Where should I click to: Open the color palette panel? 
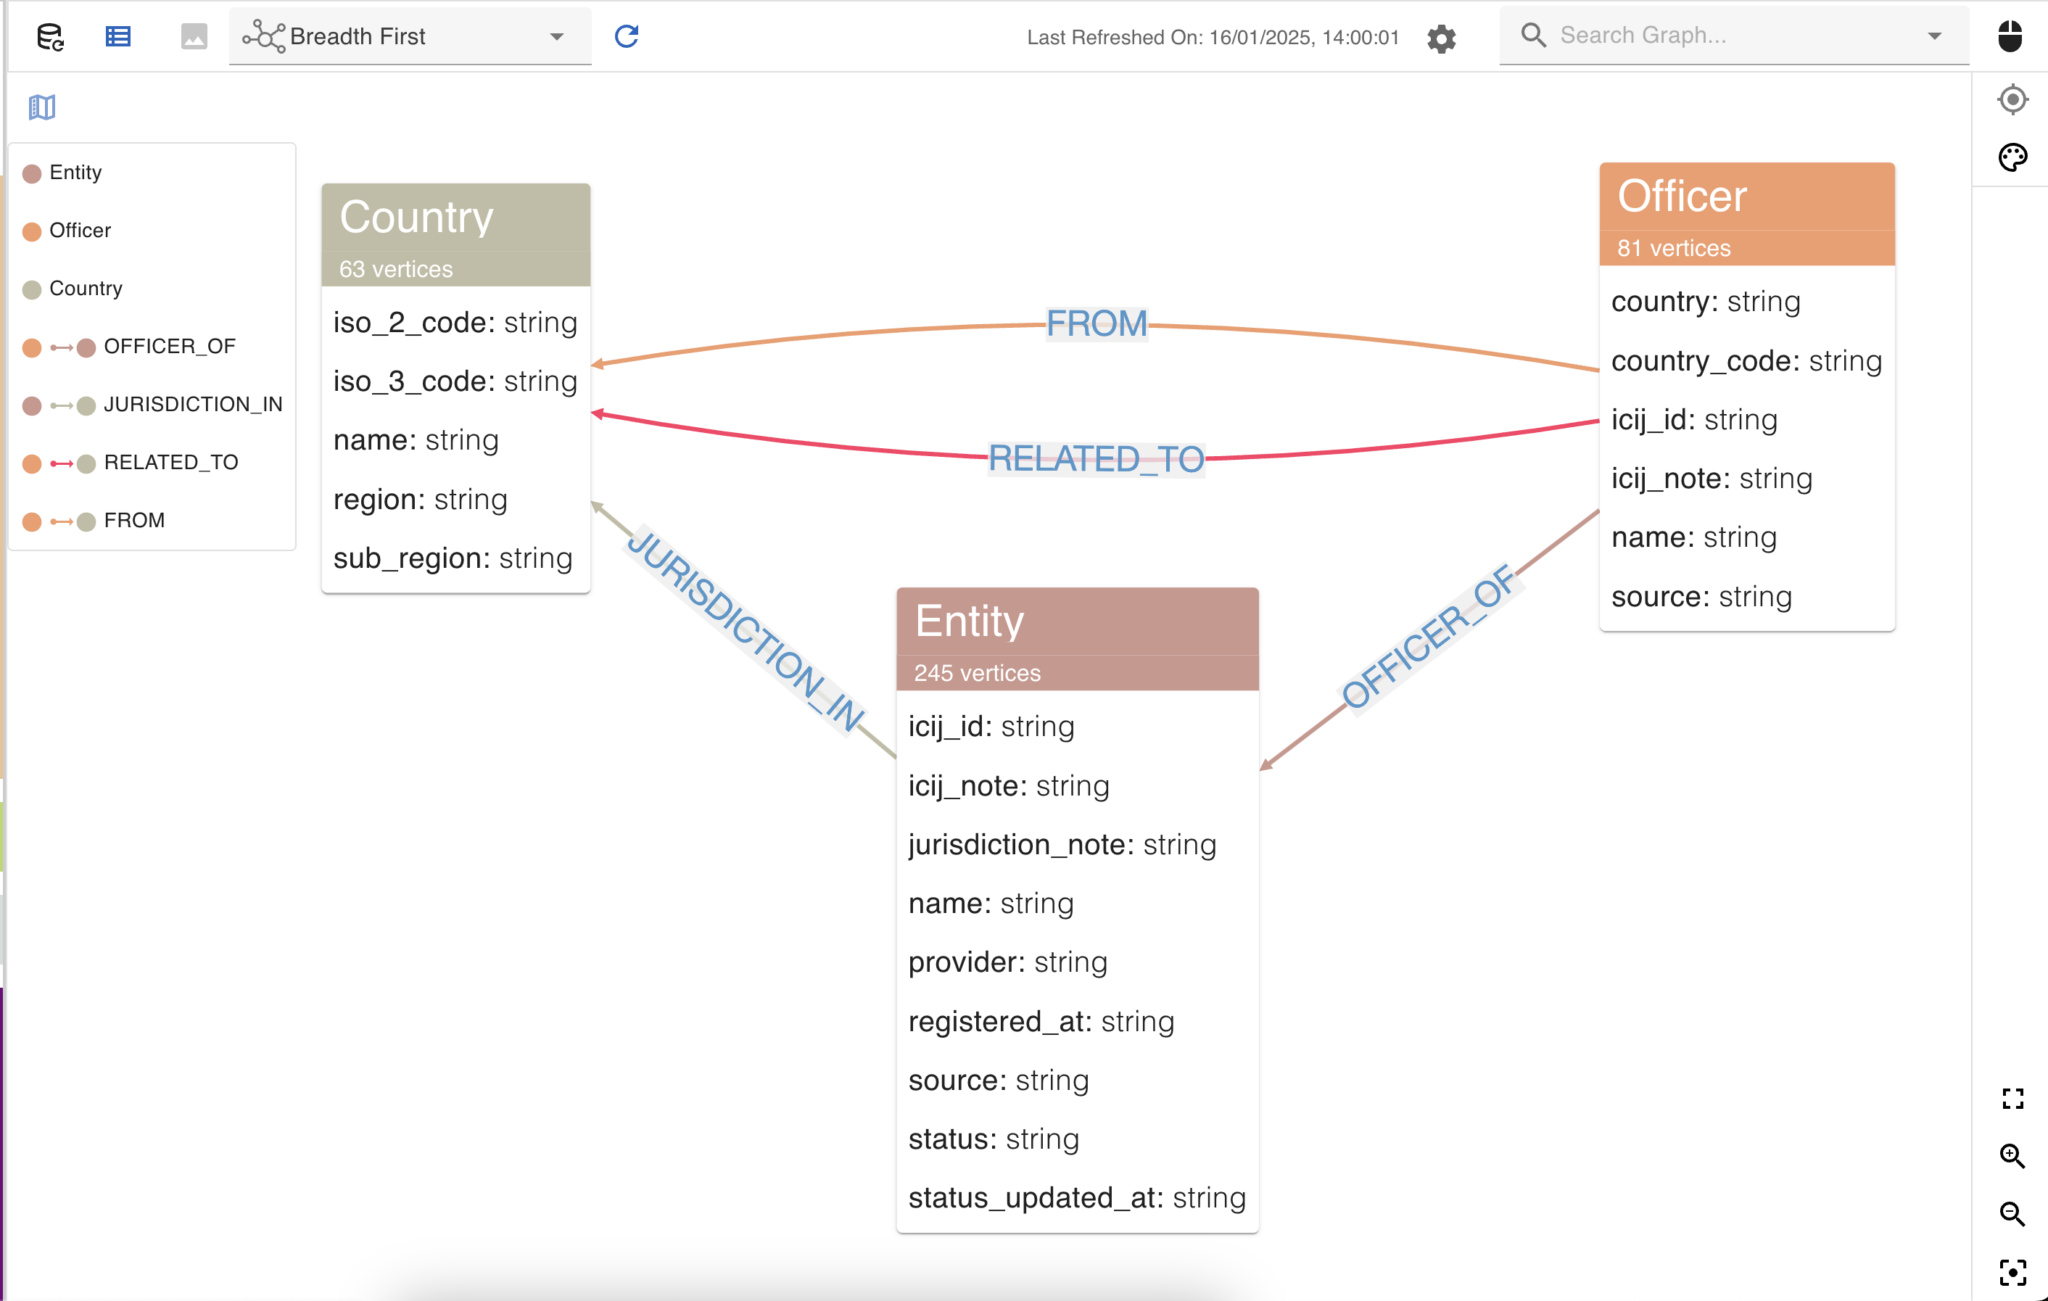2012,157
